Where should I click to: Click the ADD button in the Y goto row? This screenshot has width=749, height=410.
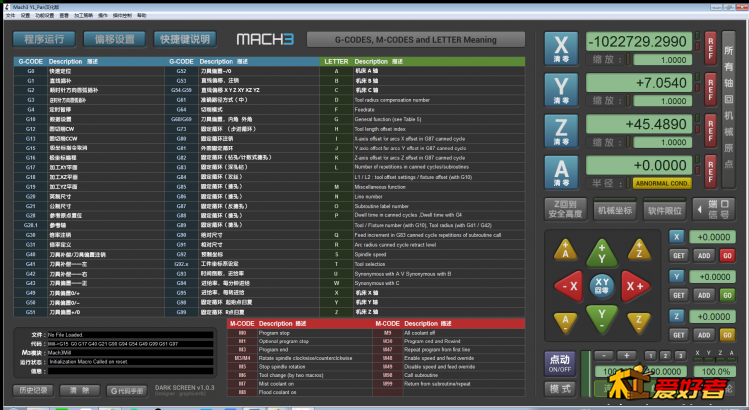coord(704,295)
